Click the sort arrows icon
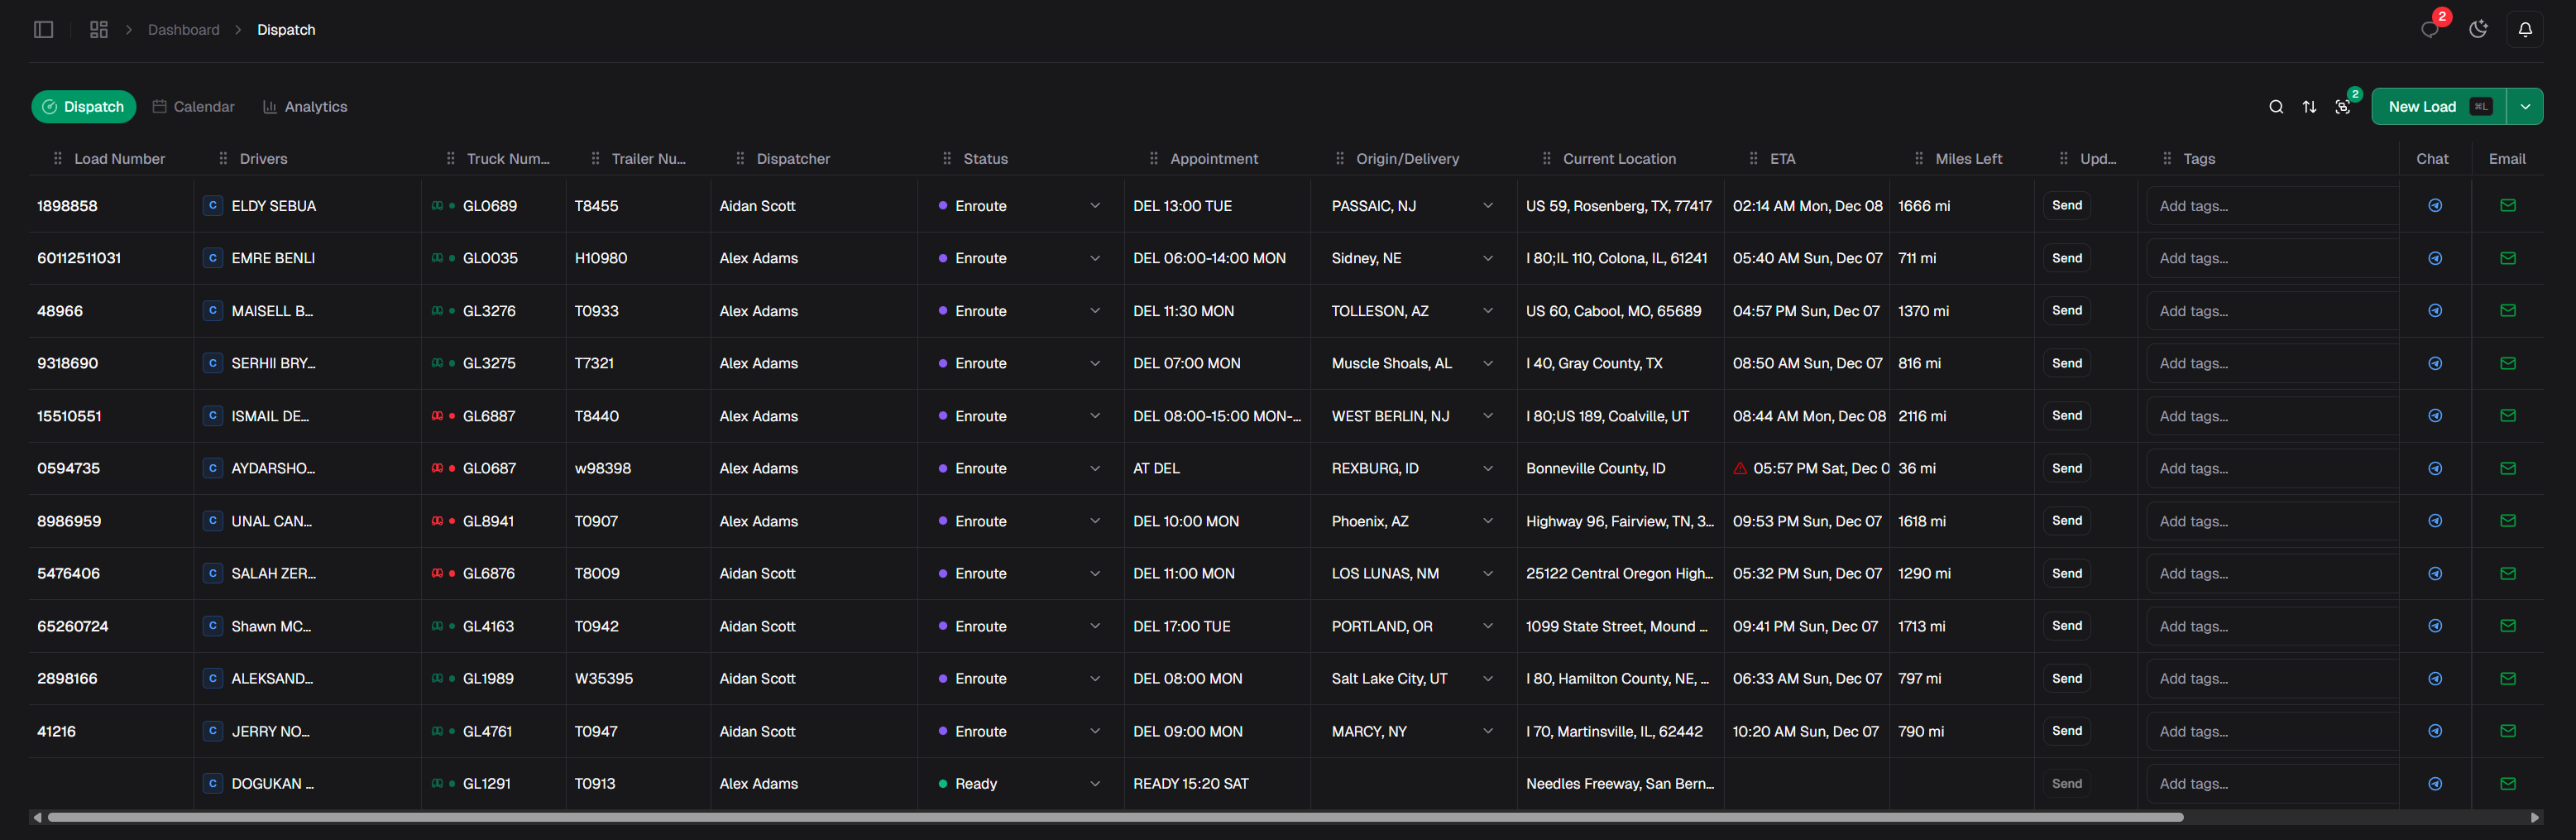Screen dimensions: 2576x840 2309,106
